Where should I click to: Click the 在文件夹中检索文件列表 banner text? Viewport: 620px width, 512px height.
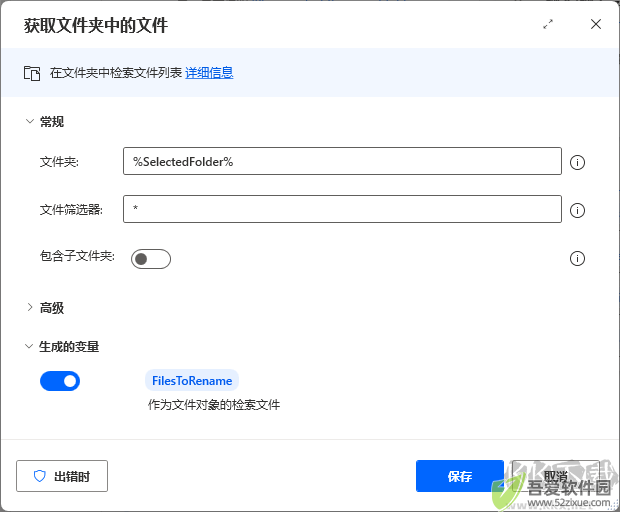(x=116, y=73)
